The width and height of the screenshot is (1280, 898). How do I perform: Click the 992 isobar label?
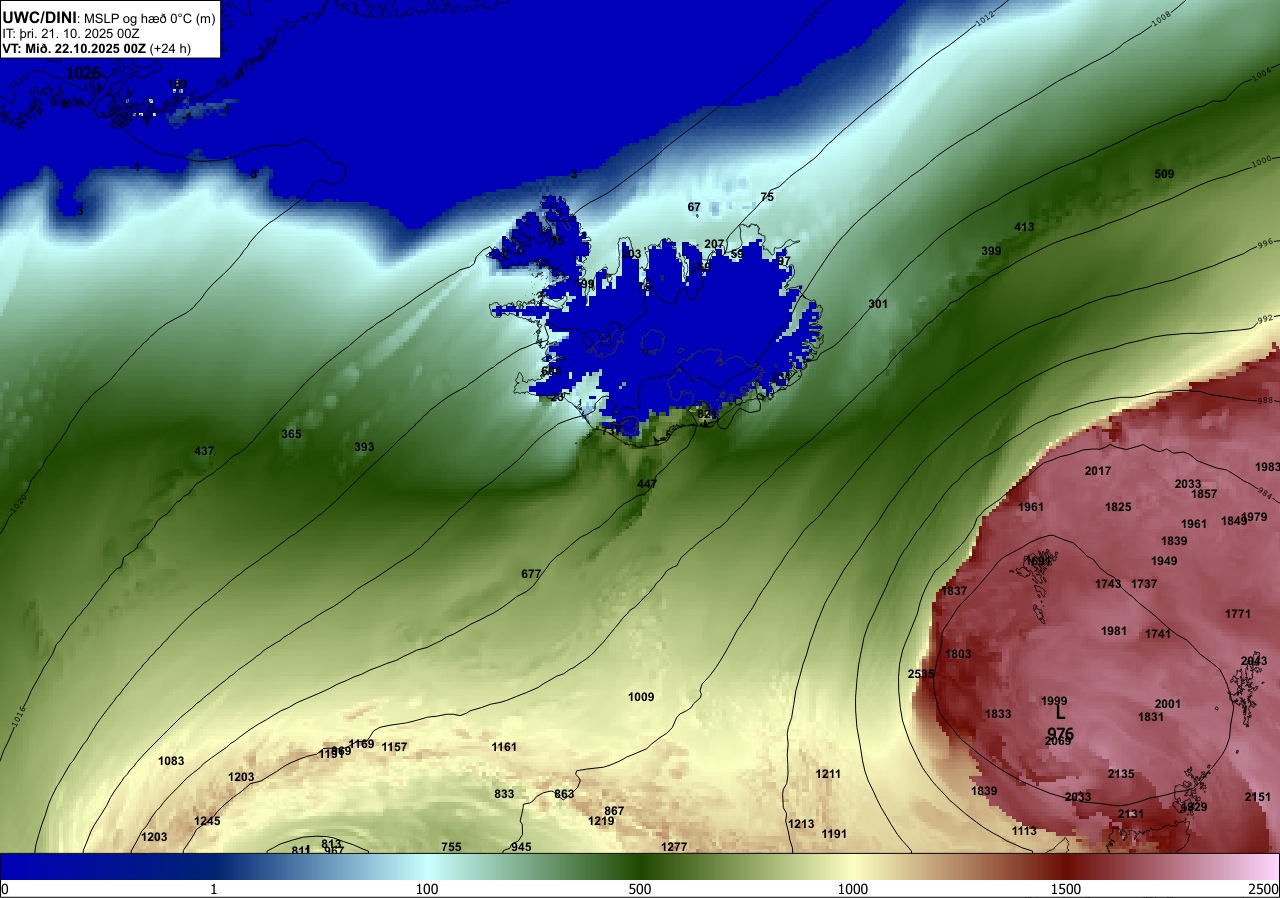coord(1266,320)
